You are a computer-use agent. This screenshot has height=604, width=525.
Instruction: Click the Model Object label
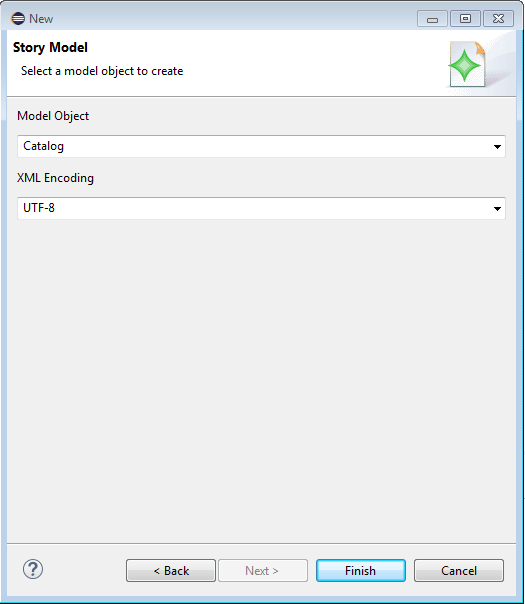[x=53, y=116]
